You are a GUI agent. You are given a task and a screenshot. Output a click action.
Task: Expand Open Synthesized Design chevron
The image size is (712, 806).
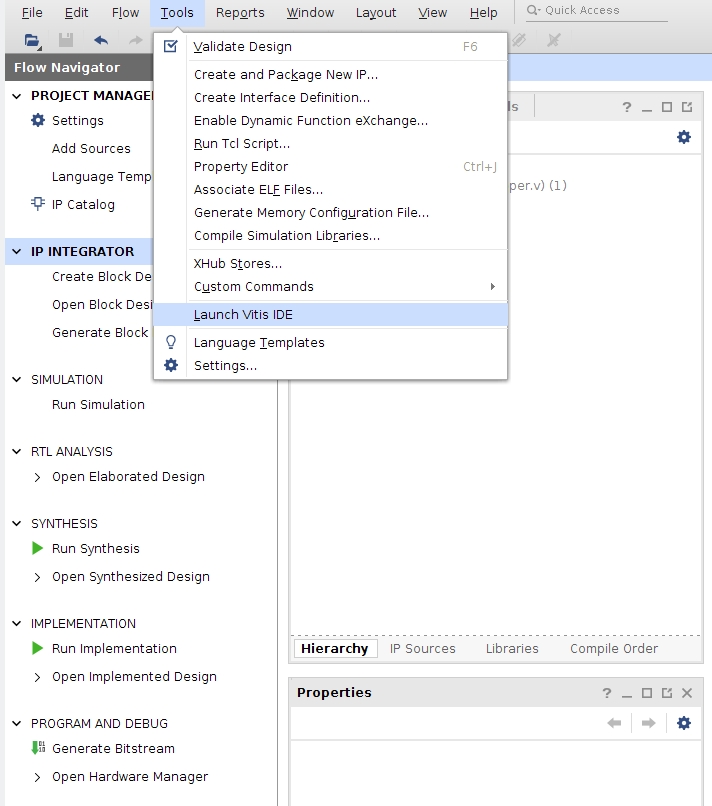click(37, 577)
